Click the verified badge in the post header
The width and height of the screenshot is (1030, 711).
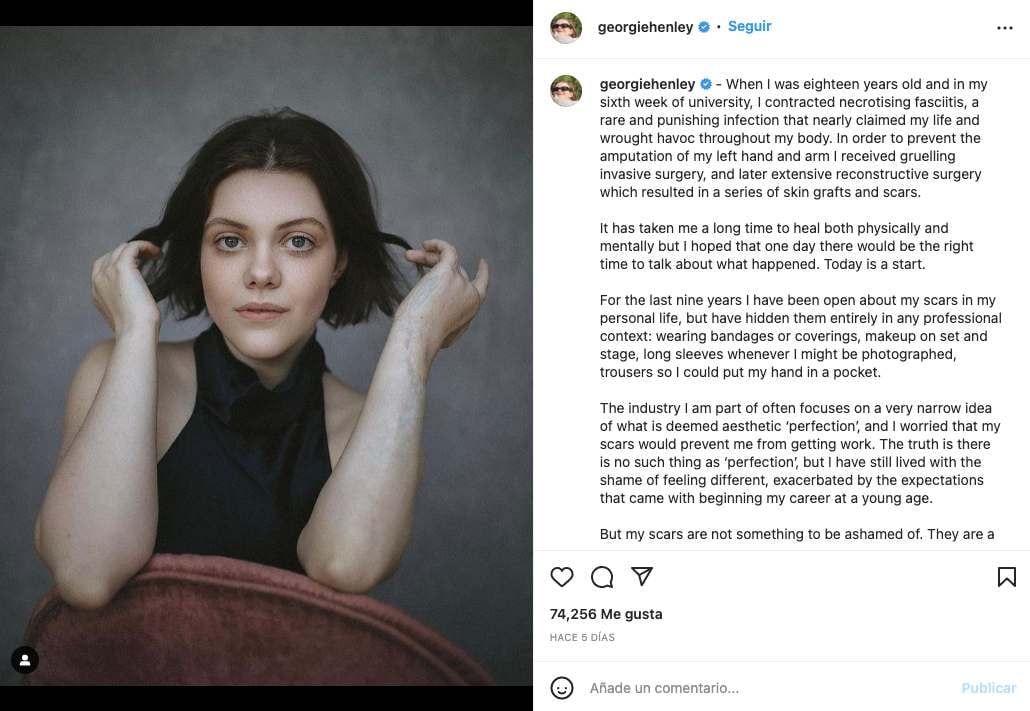tap(704, 28)
